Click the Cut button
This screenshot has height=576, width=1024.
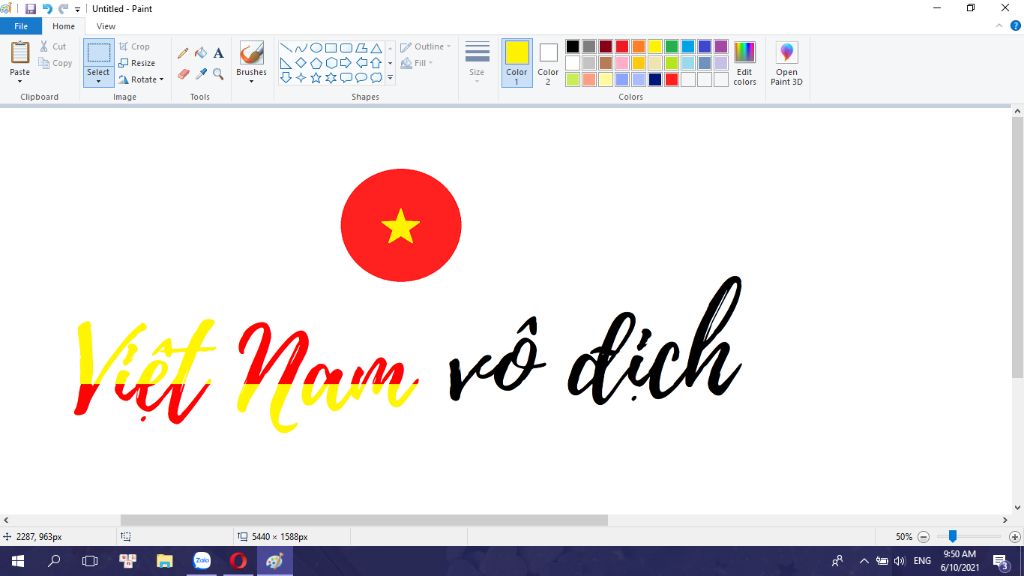[52, 46]
